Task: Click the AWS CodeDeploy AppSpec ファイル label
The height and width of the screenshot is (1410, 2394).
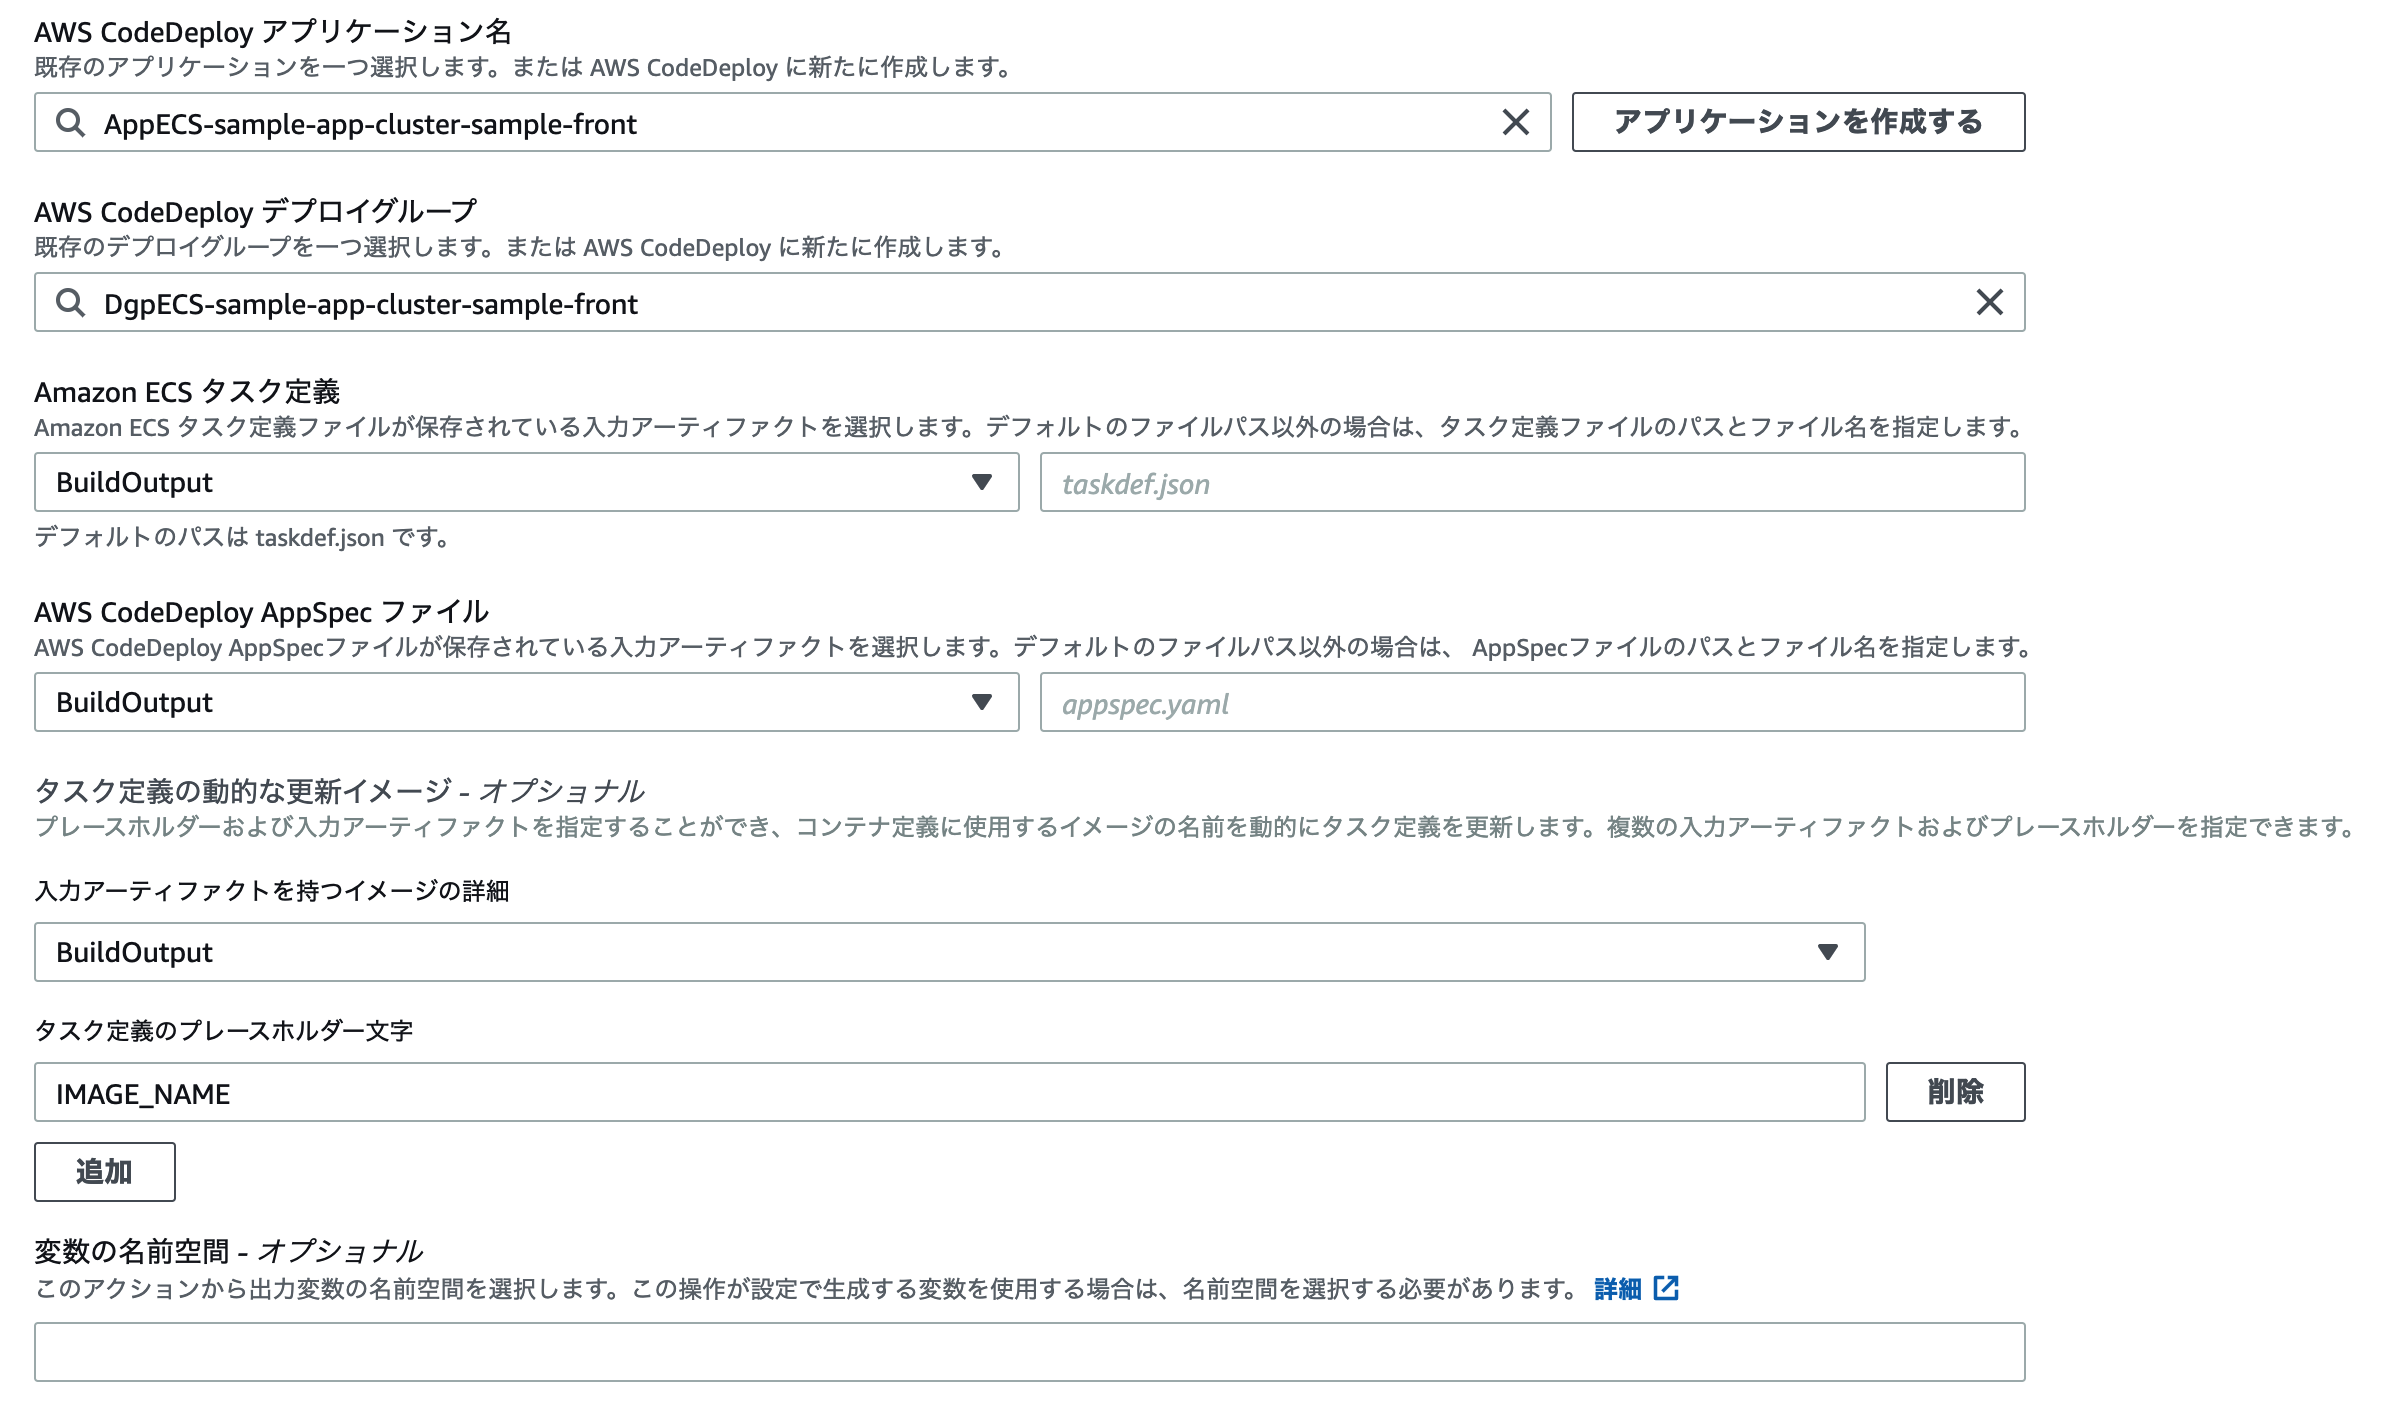Action: click(262, 612)
